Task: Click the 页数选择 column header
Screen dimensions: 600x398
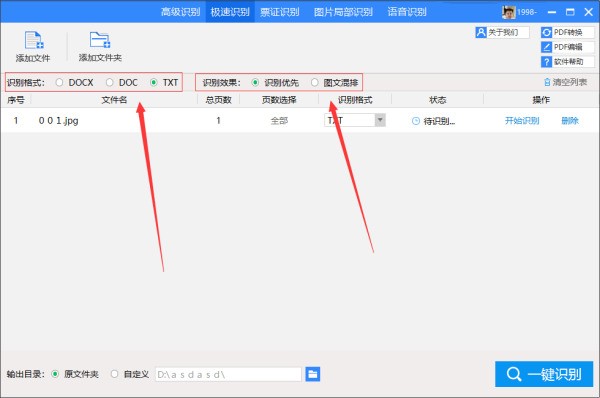Action: 279,100
